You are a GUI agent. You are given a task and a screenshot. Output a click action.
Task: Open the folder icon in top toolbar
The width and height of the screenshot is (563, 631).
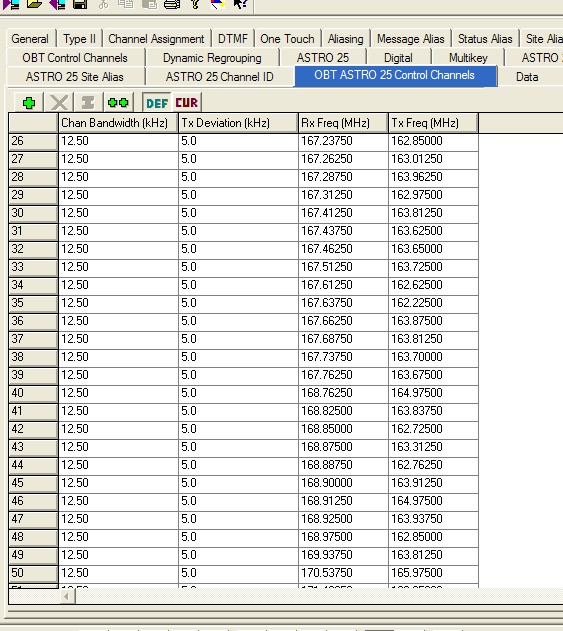click(x=34, y=4)
